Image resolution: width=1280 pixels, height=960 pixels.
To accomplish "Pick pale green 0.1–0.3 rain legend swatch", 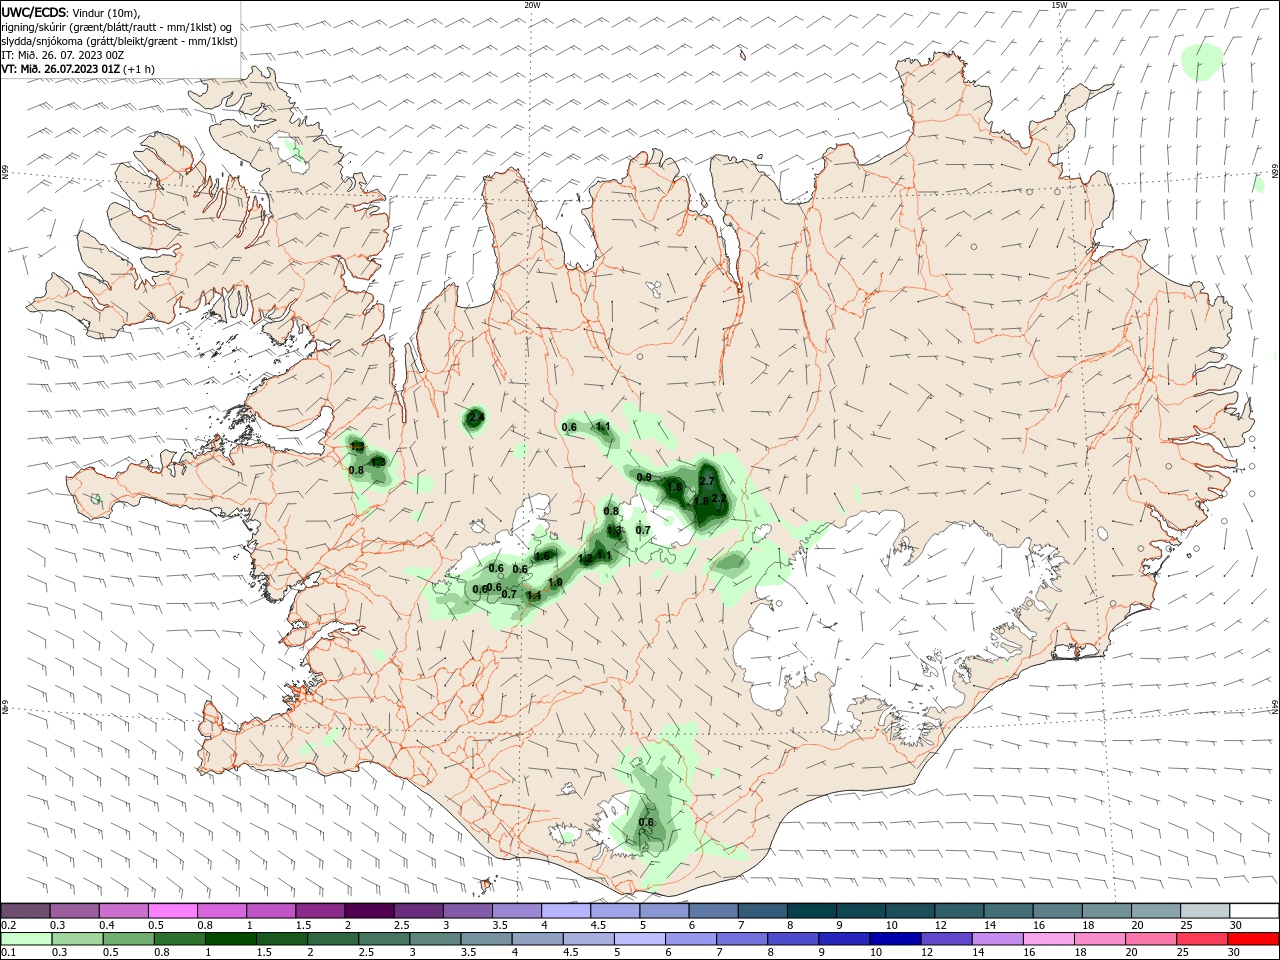I will [x=26, y=939].
